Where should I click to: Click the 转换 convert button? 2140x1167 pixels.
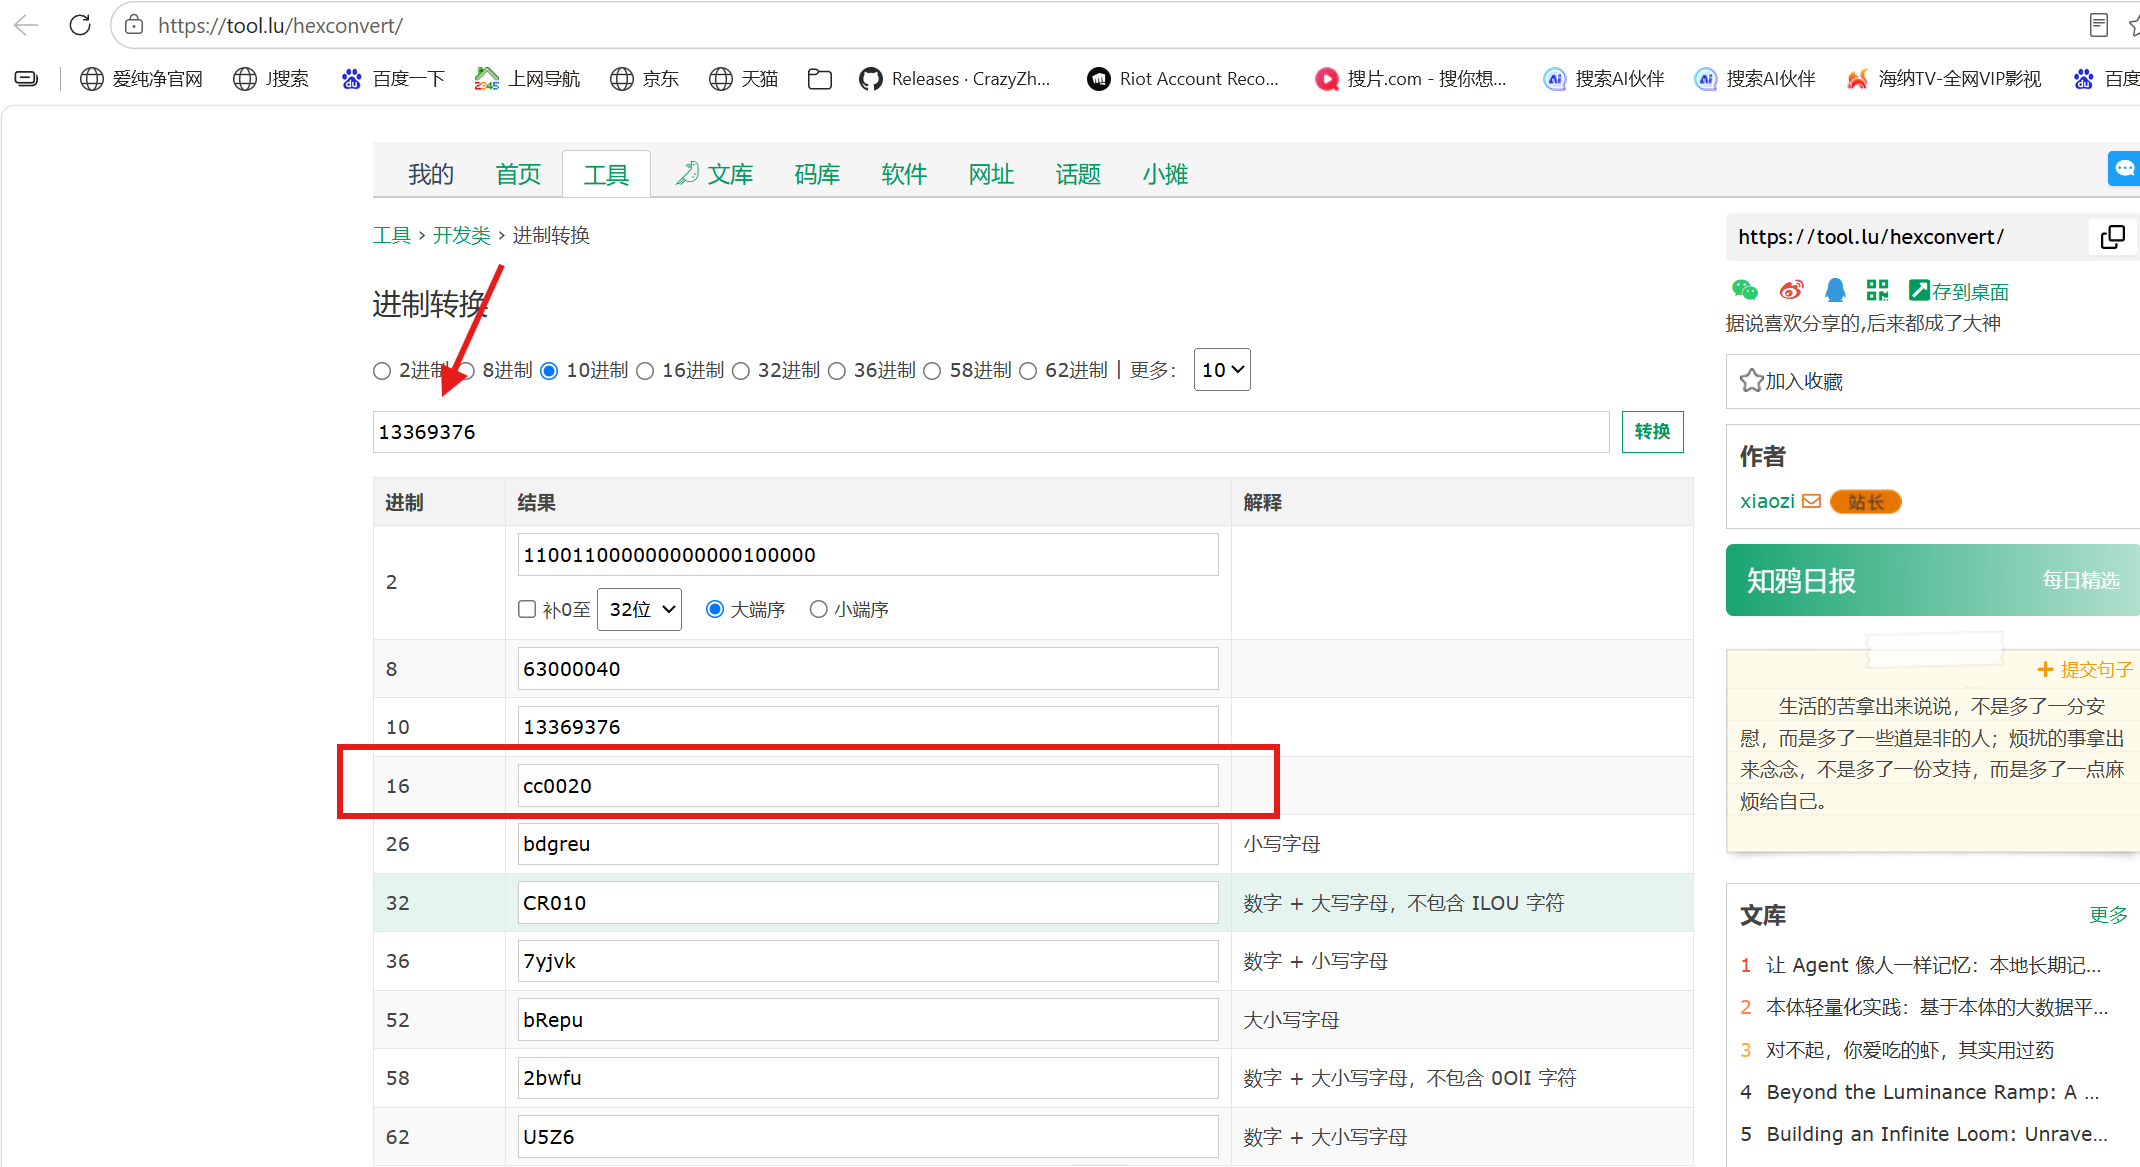pyautogui.click(x=1652, y=432)
